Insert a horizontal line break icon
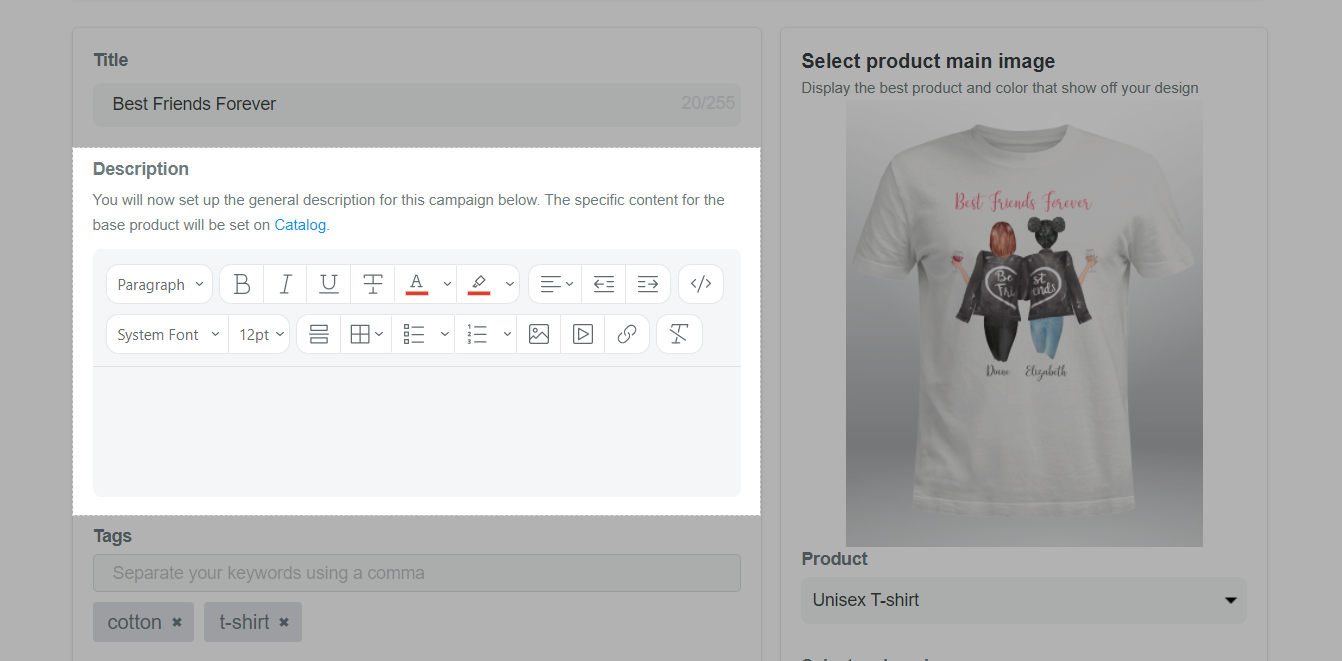The image size is (1342, 661). [319, 335]
